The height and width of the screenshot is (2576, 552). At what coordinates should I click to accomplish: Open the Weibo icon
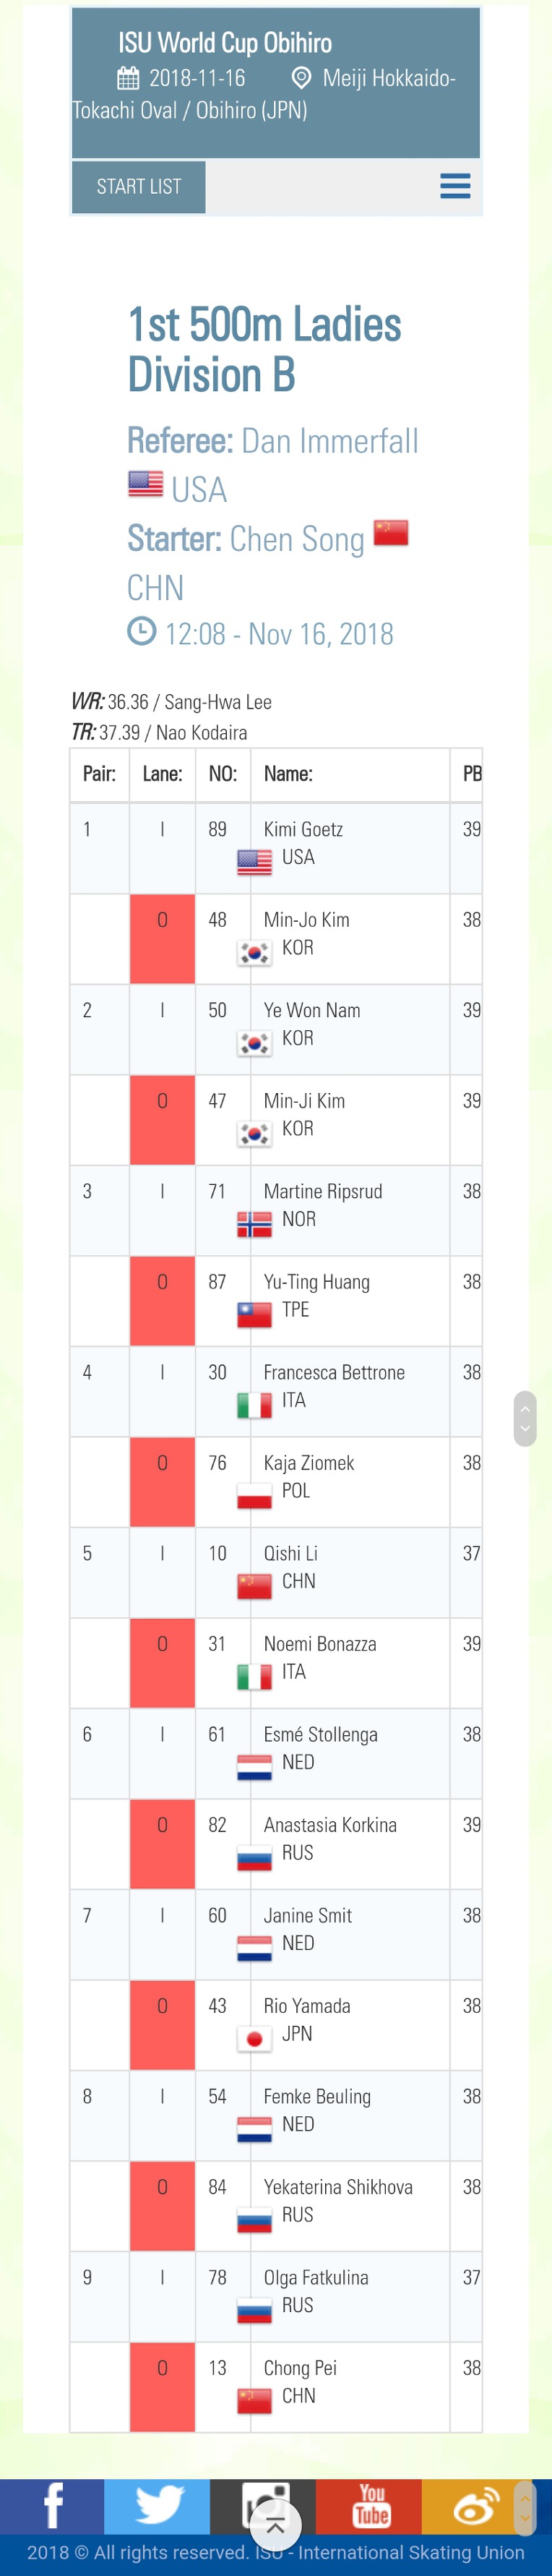click(x=474, y=2506)
